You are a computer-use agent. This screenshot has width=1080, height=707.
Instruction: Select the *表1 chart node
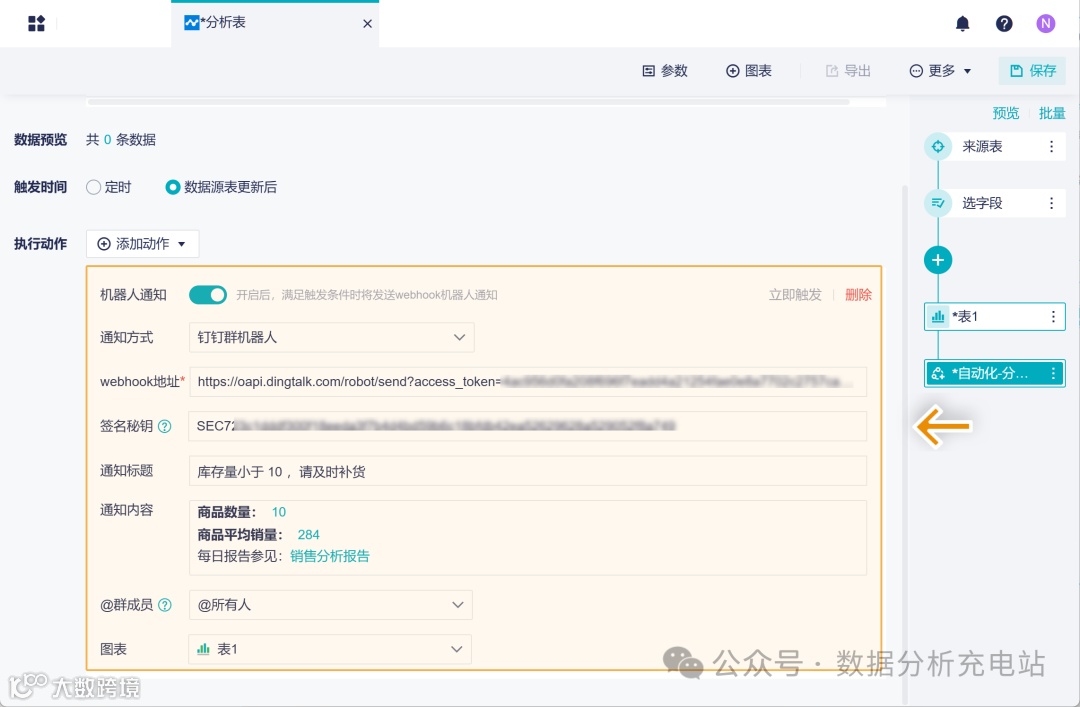click(995, 316)
